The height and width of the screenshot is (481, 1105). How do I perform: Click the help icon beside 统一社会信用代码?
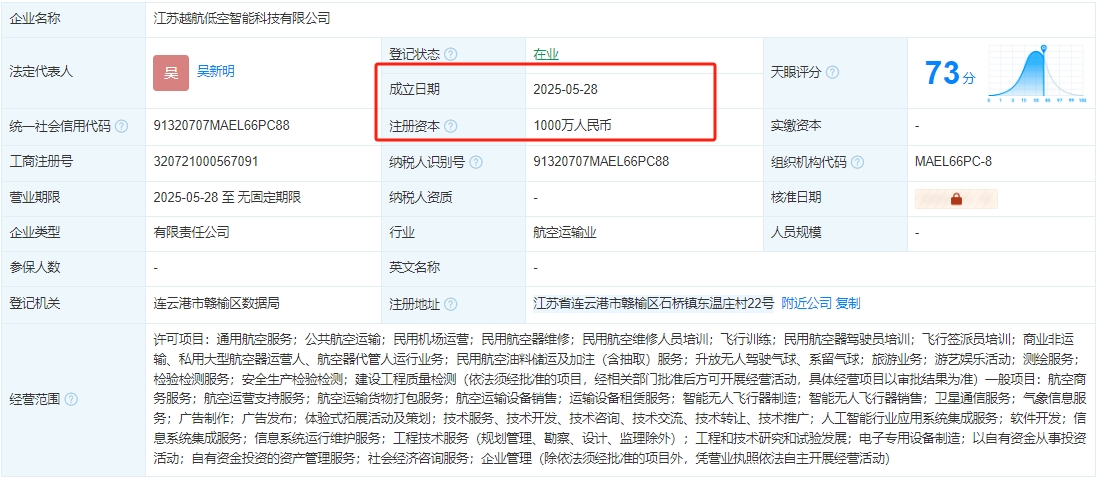(121, 126)
